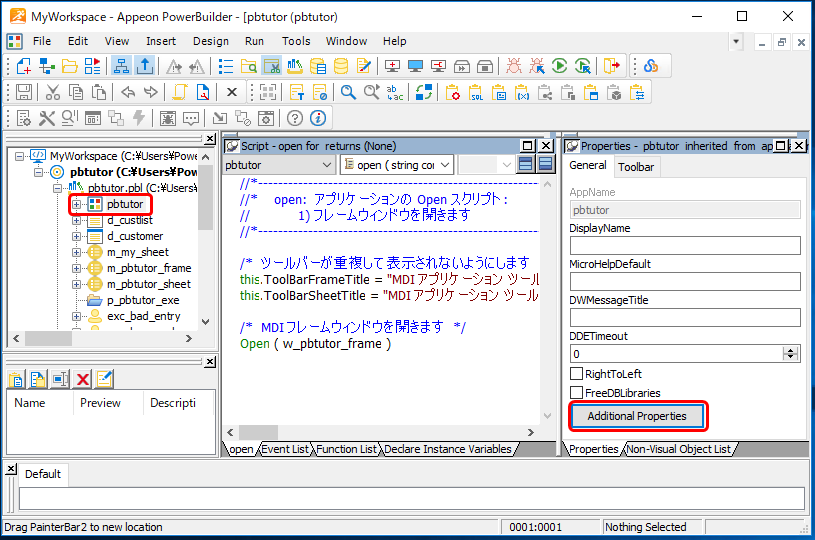The height and width of the screenshot is (540, 815).
Task: Click the Inherit toolbar icon
Action: [47, 66]
